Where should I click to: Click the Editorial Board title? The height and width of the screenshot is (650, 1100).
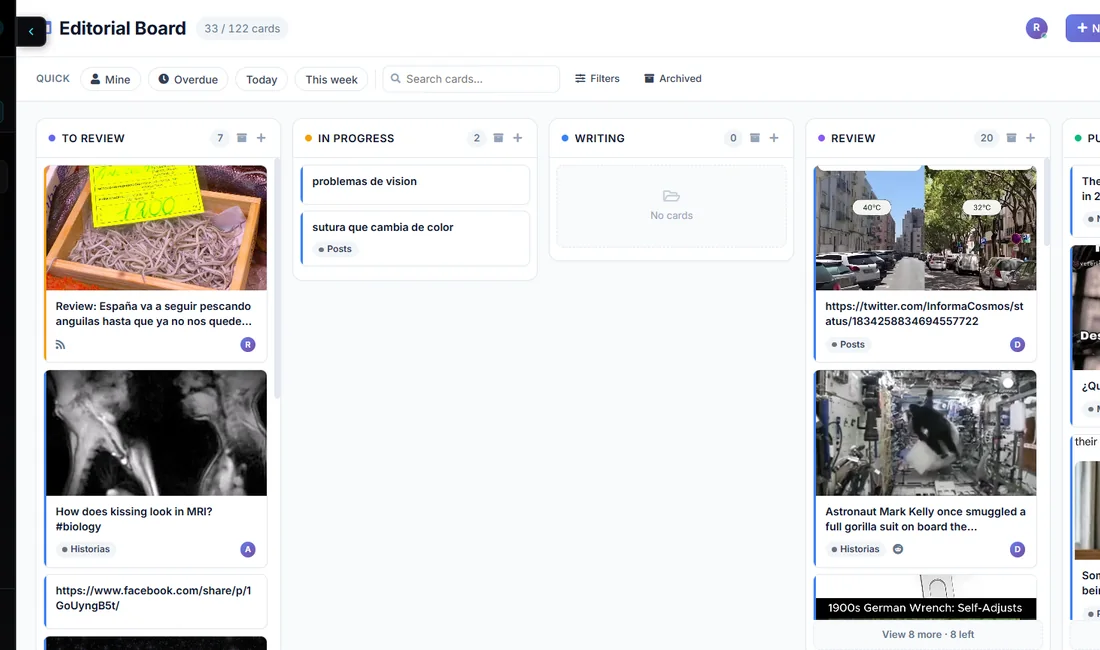[x=123, y=28]
